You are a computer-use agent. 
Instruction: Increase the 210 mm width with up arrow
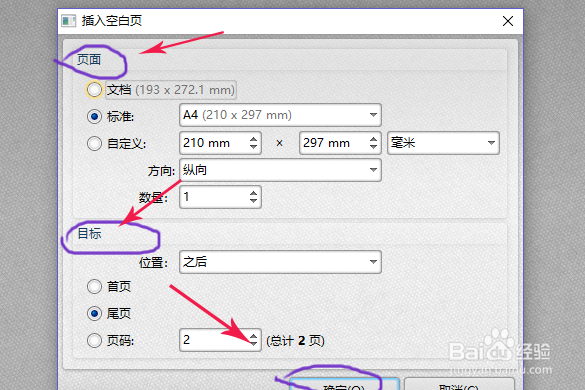point(253,139)
